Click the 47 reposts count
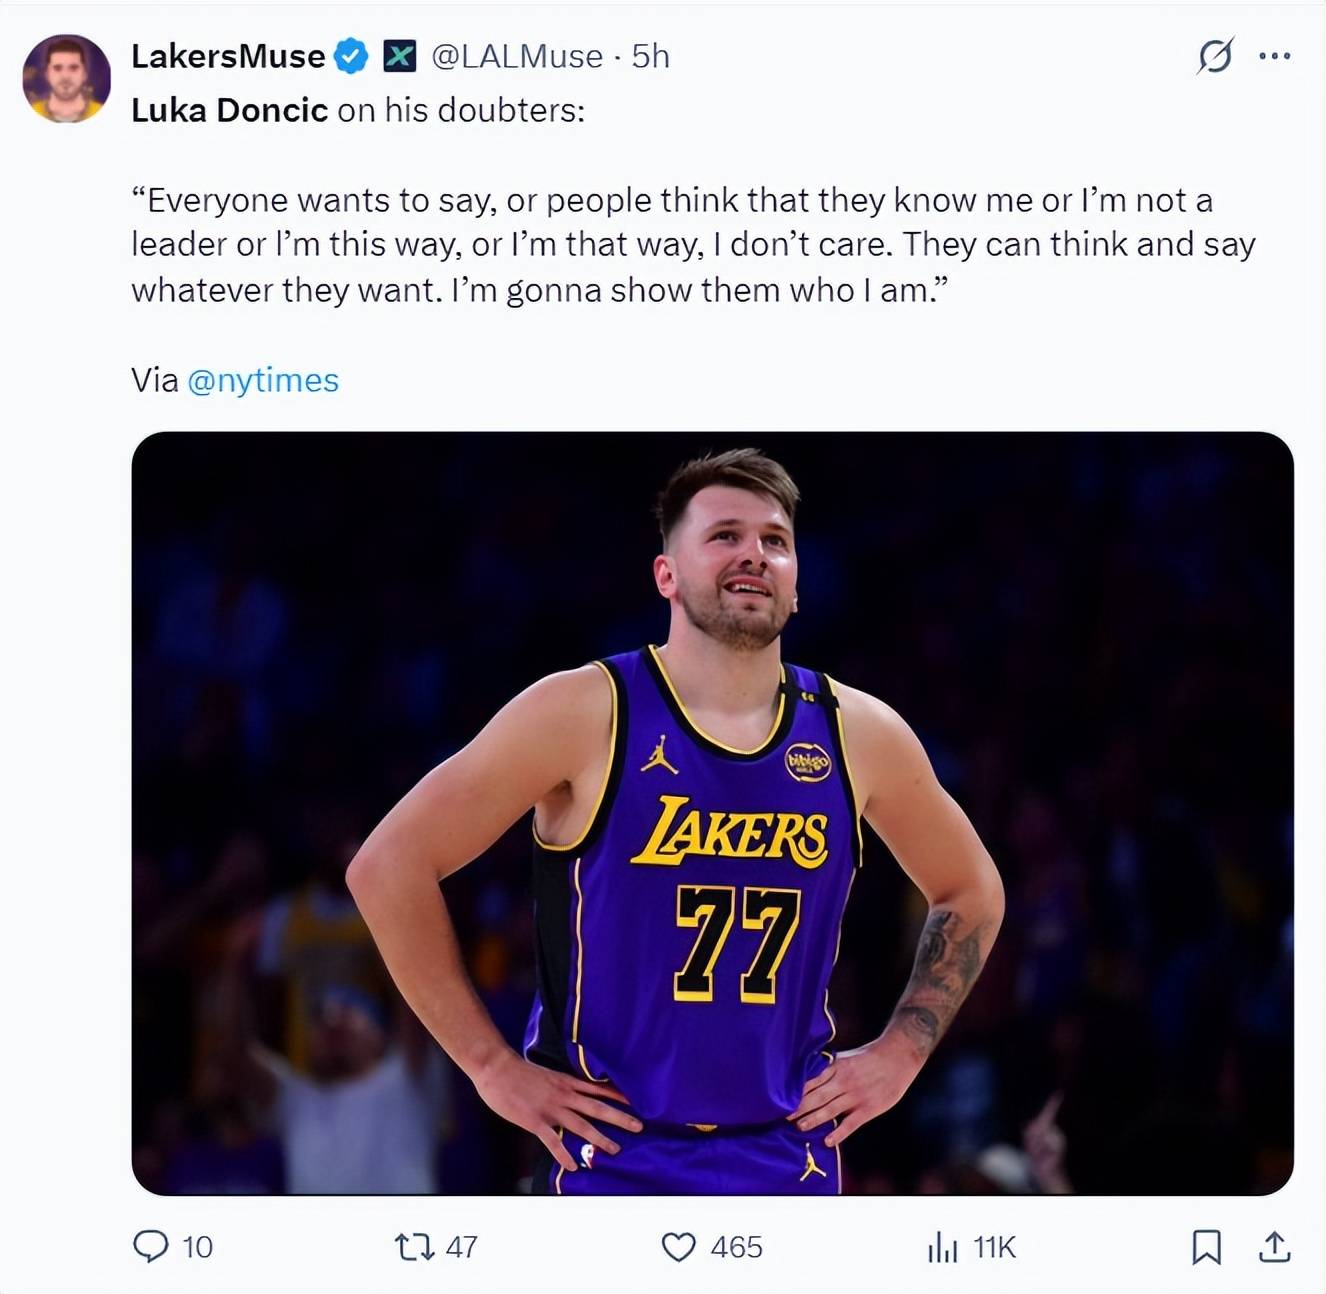The image size is (1326, 1294). [x=461, y=1247]
